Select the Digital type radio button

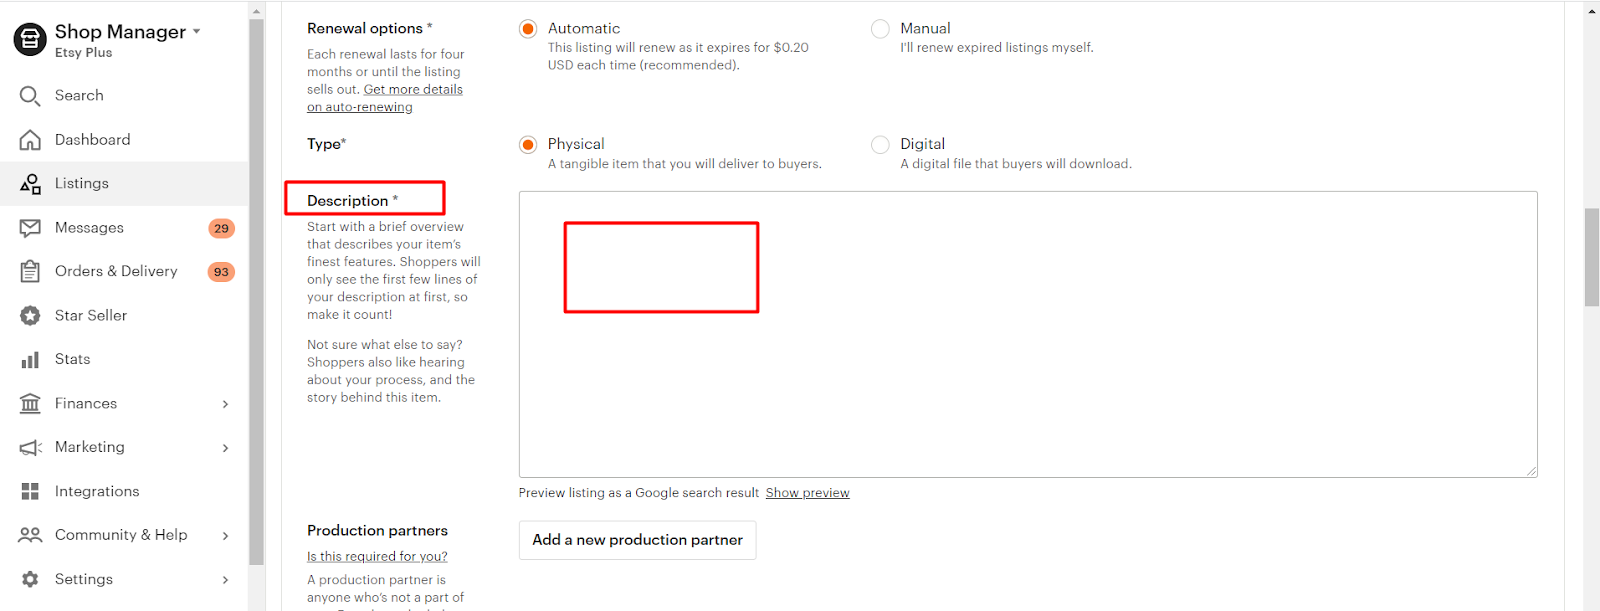pos(880,145)
